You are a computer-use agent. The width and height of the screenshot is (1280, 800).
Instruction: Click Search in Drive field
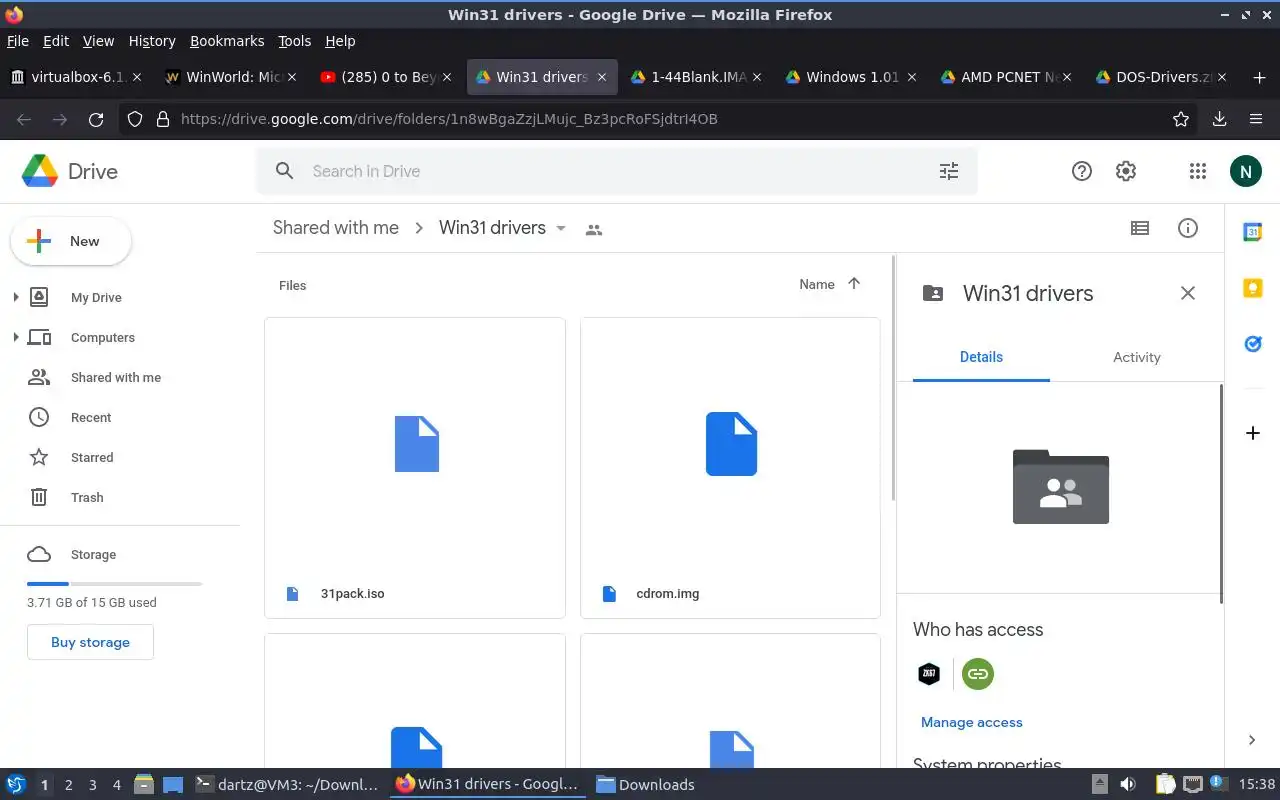[617, 171]
